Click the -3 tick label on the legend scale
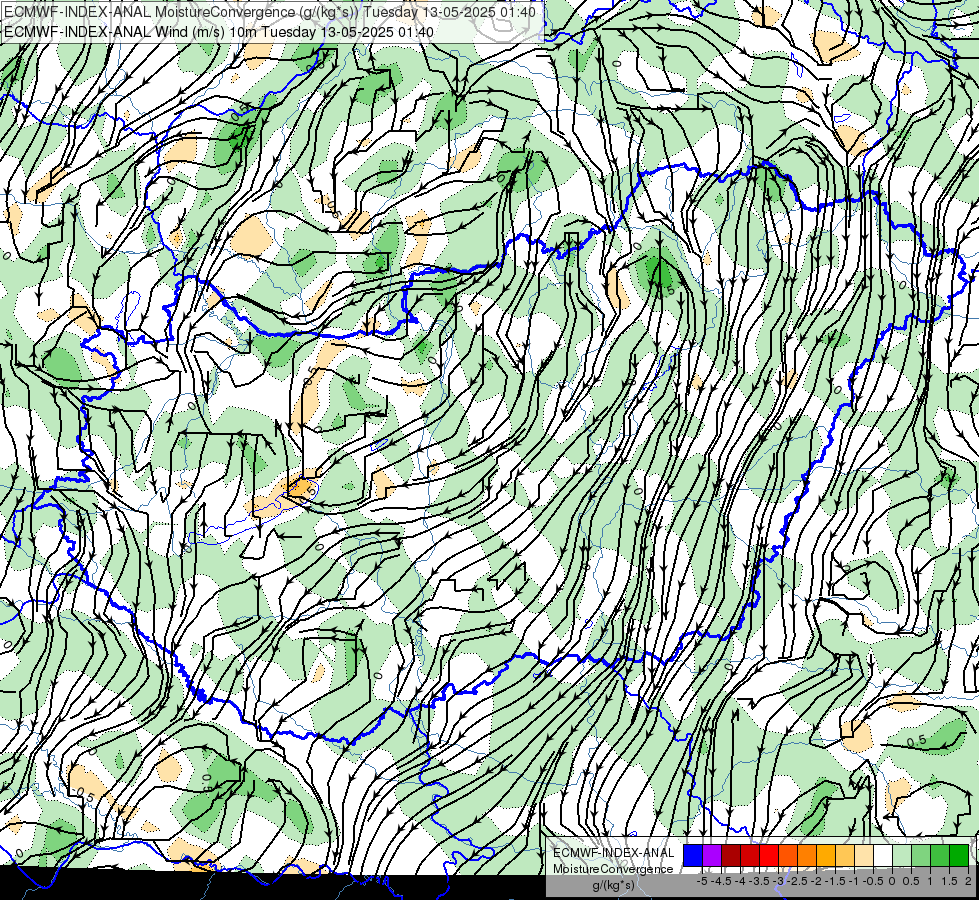 tap(779, 881)
